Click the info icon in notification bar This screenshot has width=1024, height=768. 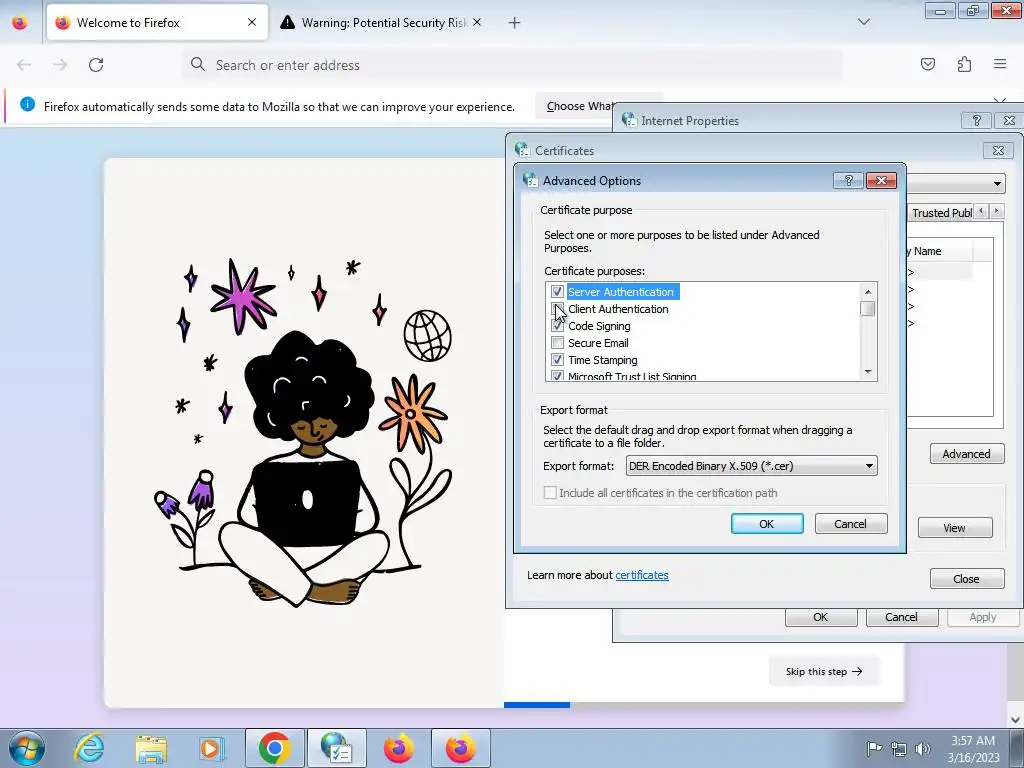point(27,104)
